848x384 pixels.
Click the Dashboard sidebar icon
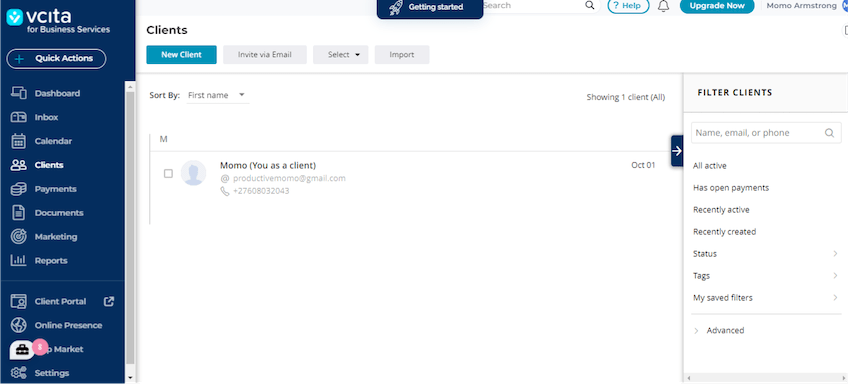[19, 93]
